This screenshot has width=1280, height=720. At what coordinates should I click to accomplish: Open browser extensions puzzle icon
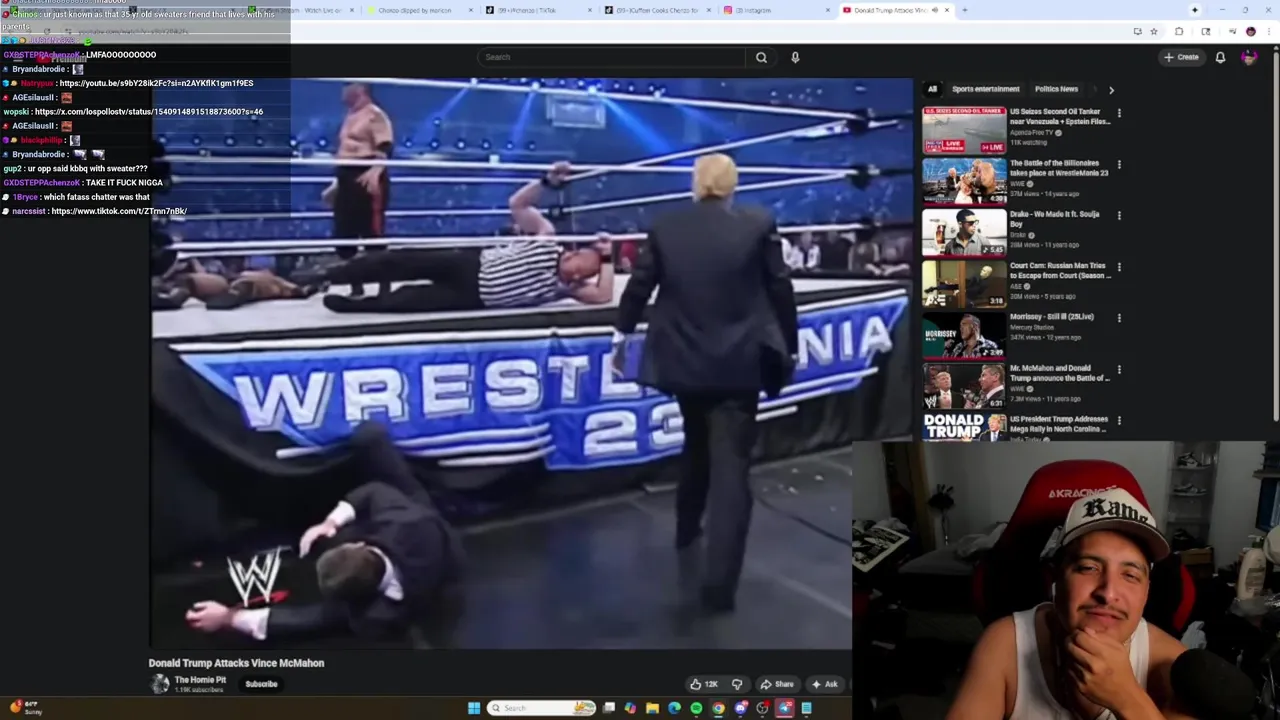click(x=1179, y=32)
